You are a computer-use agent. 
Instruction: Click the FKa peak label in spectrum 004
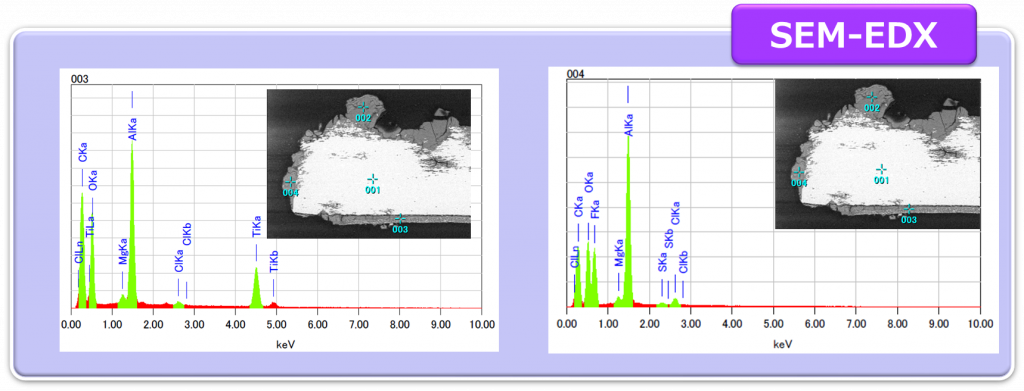595,213
